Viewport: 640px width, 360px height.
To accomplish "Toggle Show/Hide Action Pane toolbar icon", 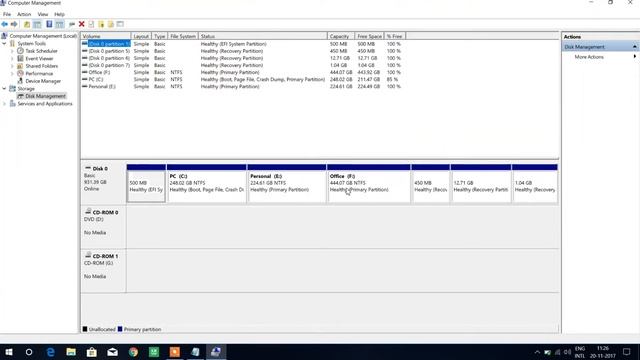I will (60, 24).
